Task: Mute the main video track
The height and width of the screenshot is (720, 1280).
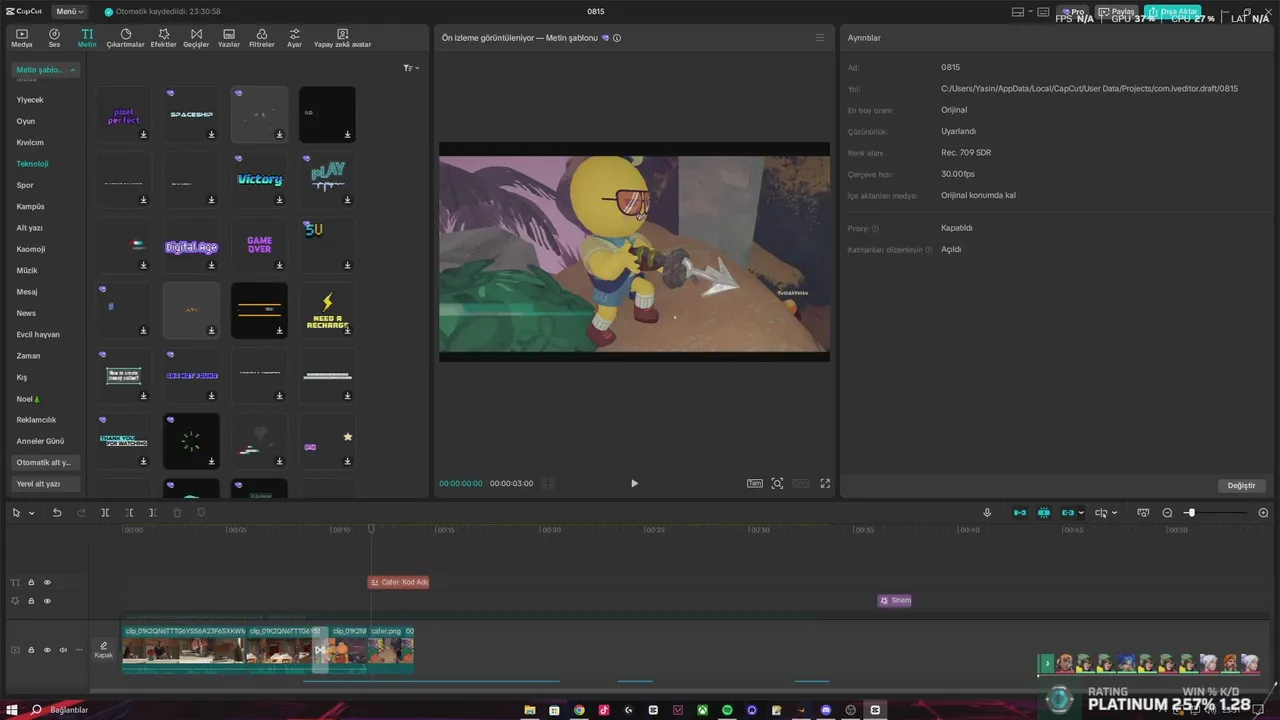Action: [63, 650]
